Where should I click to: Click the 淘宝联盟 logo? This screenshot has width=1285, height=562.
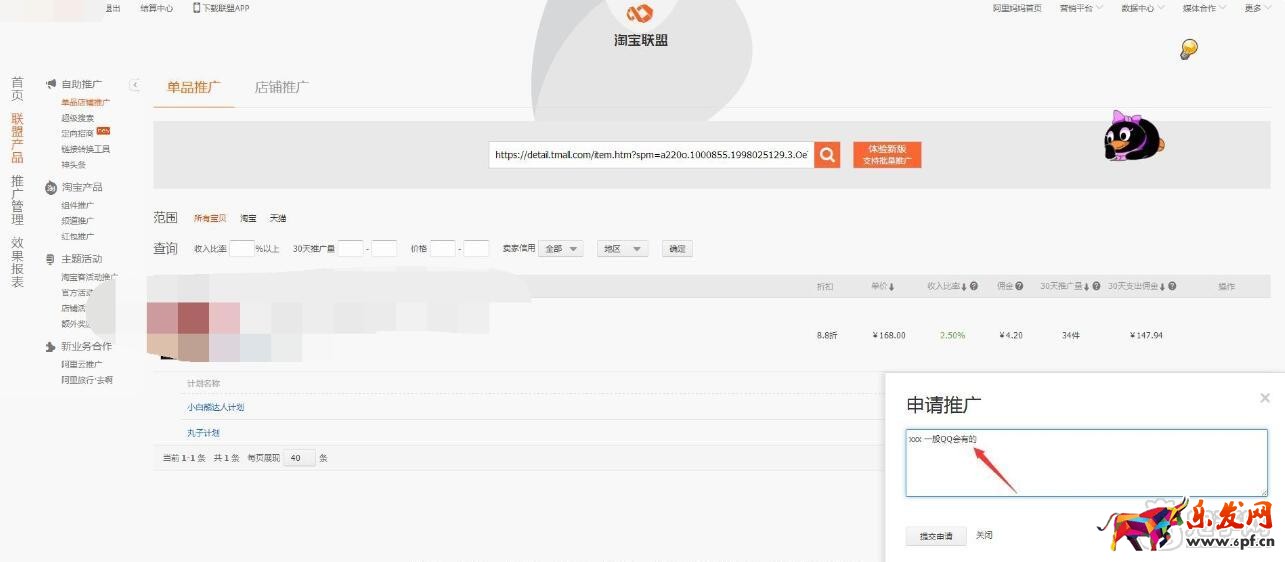click(x=640, y=26)
